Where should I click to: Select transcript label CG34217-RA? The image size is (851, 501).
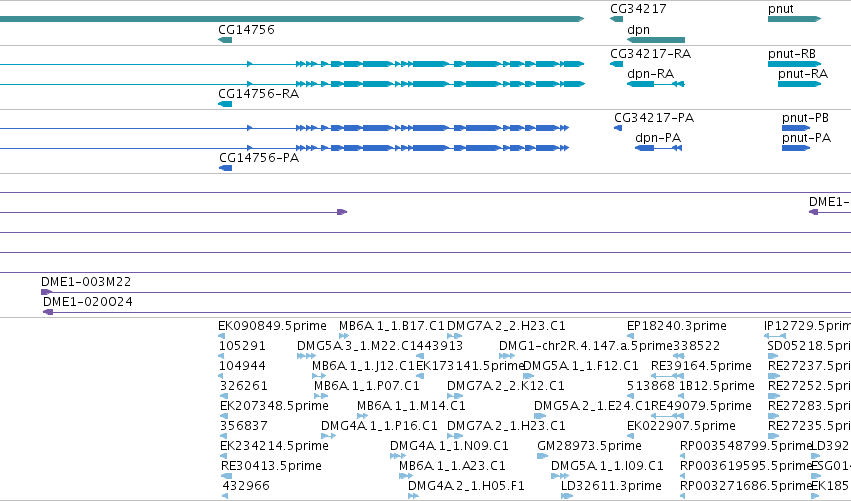coord(650,54)
